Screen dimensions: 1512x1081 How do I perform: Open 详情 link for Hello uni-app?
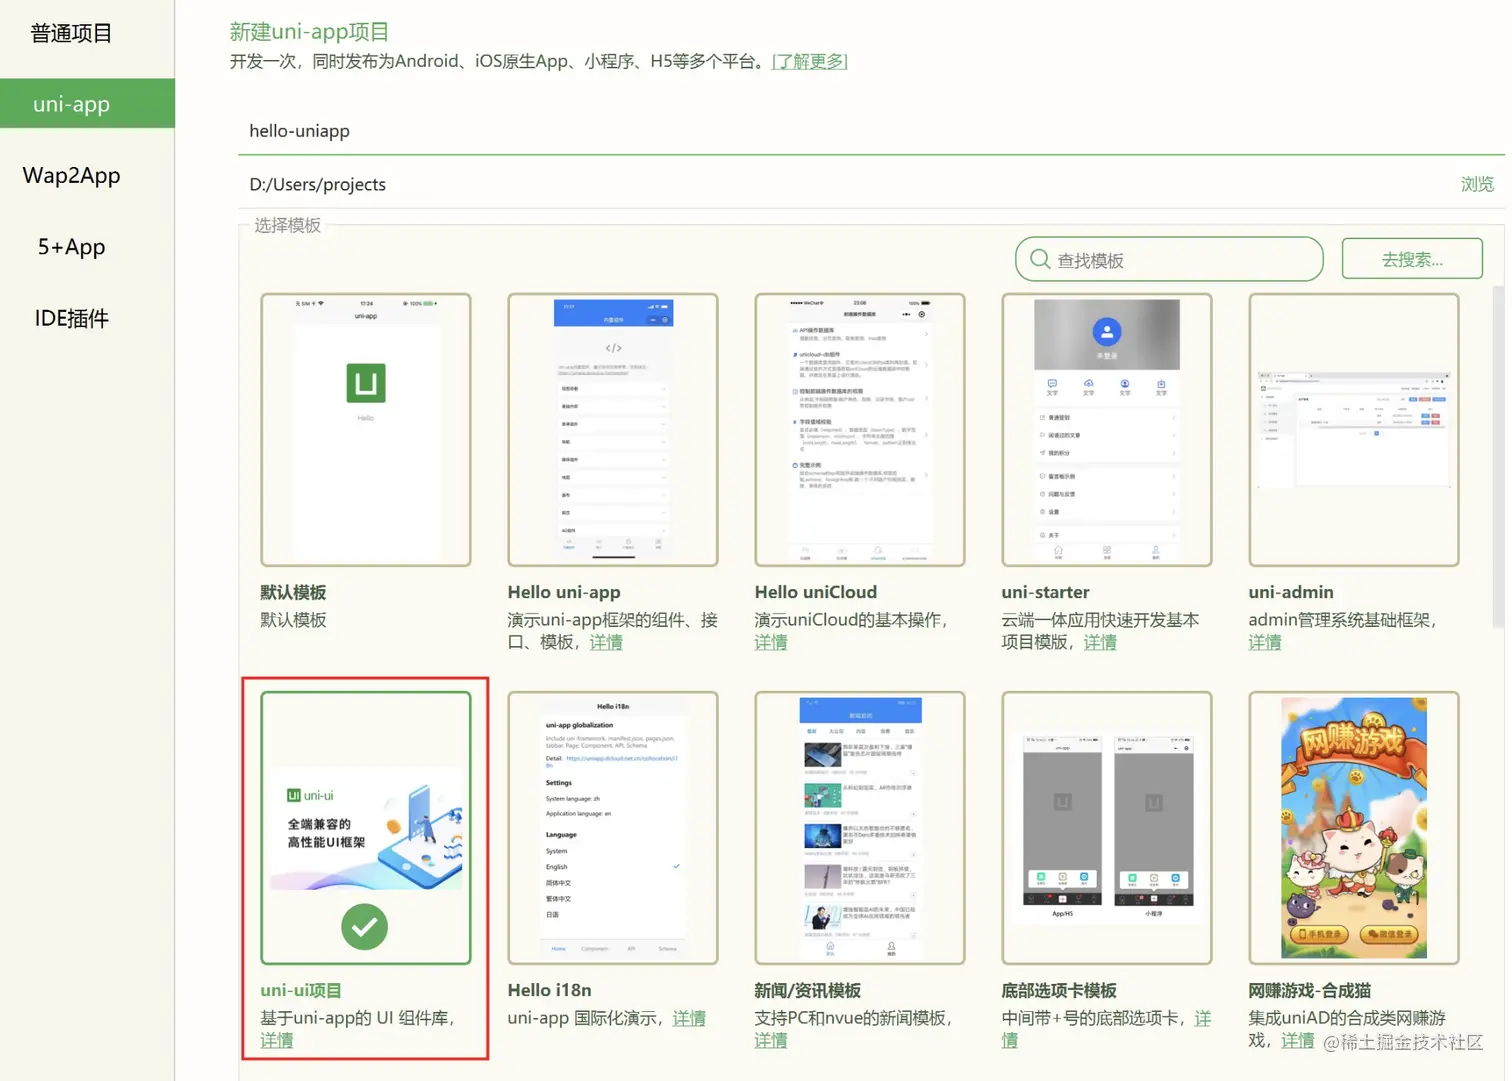point(606,642)
